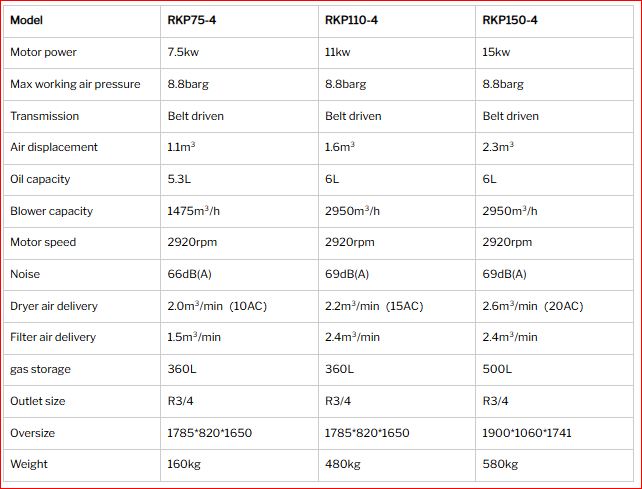This screenshot has width=642, height=489.
Task: Select the Filter air delivery label
Action: [x=53, y=337]
